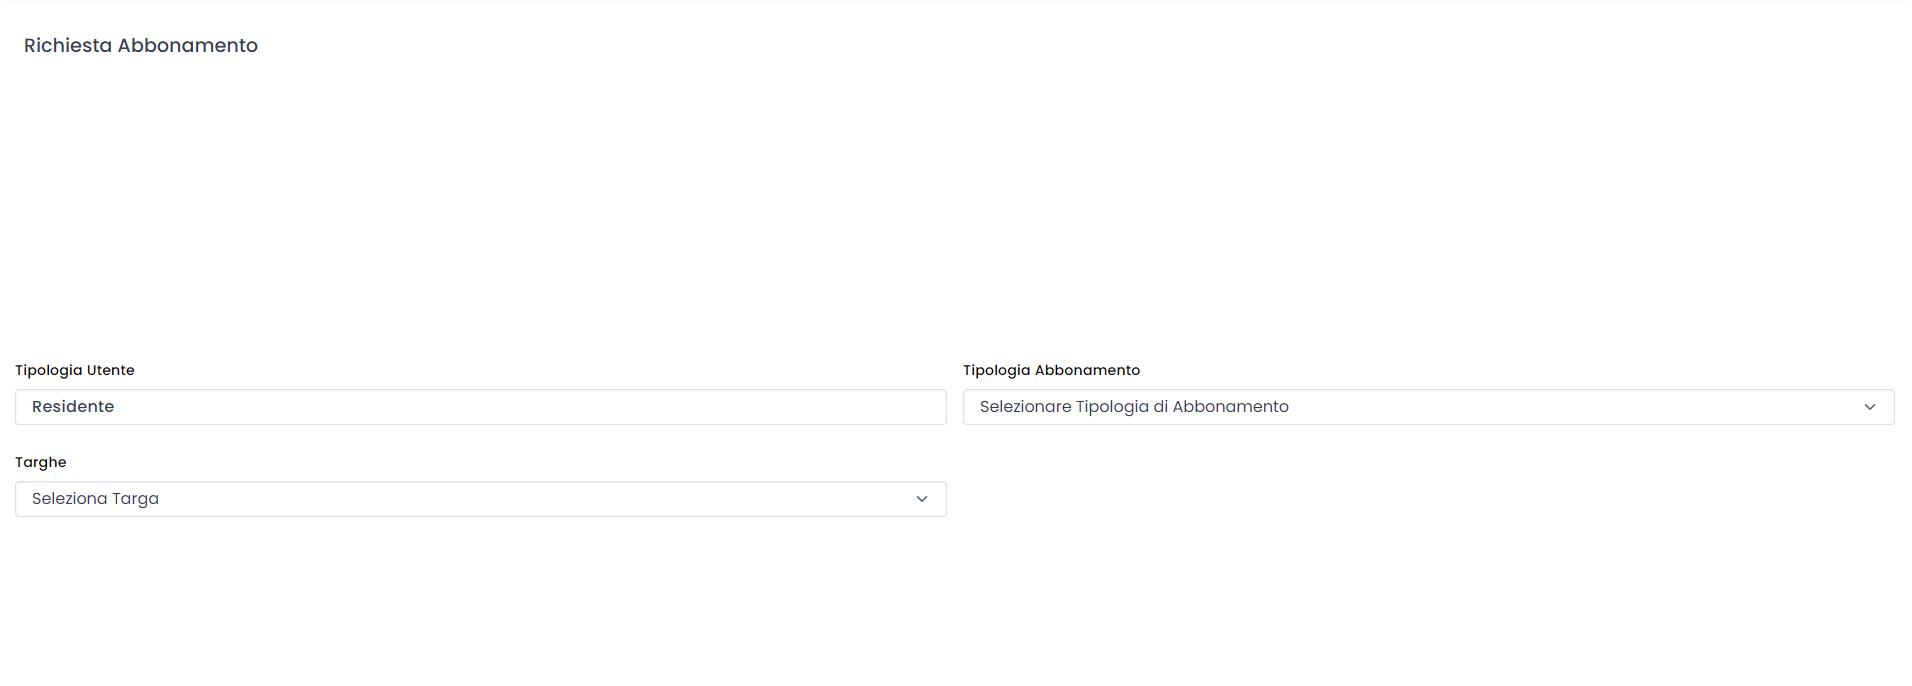Click the Targhe label
The image size is (1912, 686).
coord(41,462)
